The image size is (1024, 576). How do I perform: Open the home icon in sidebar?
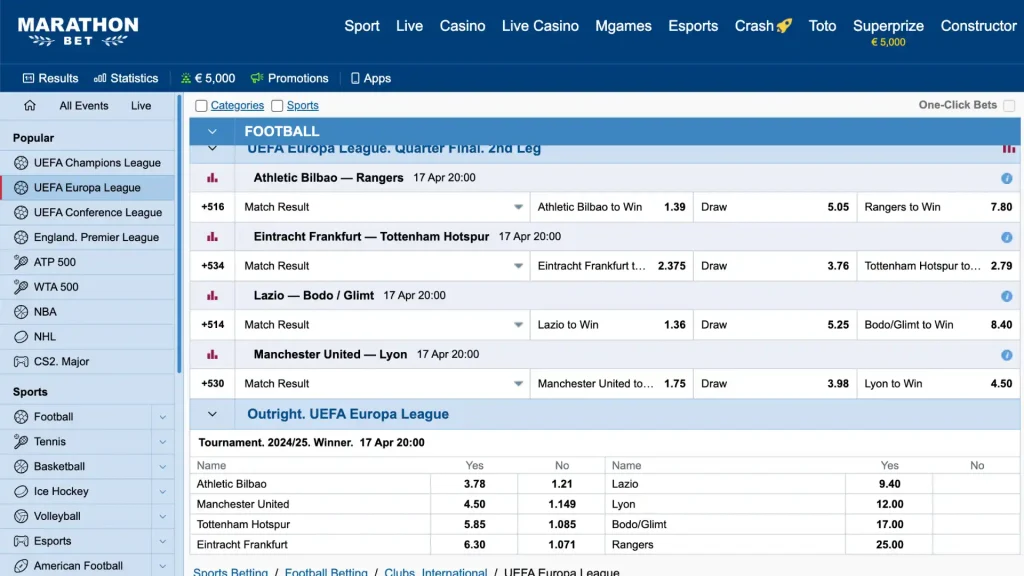click(29, 105)
